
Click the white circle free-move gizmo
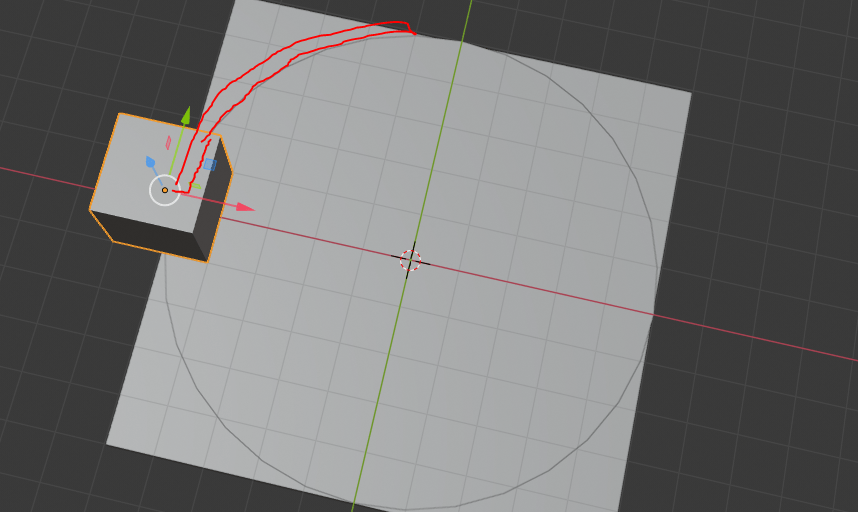tap(165, 190)
